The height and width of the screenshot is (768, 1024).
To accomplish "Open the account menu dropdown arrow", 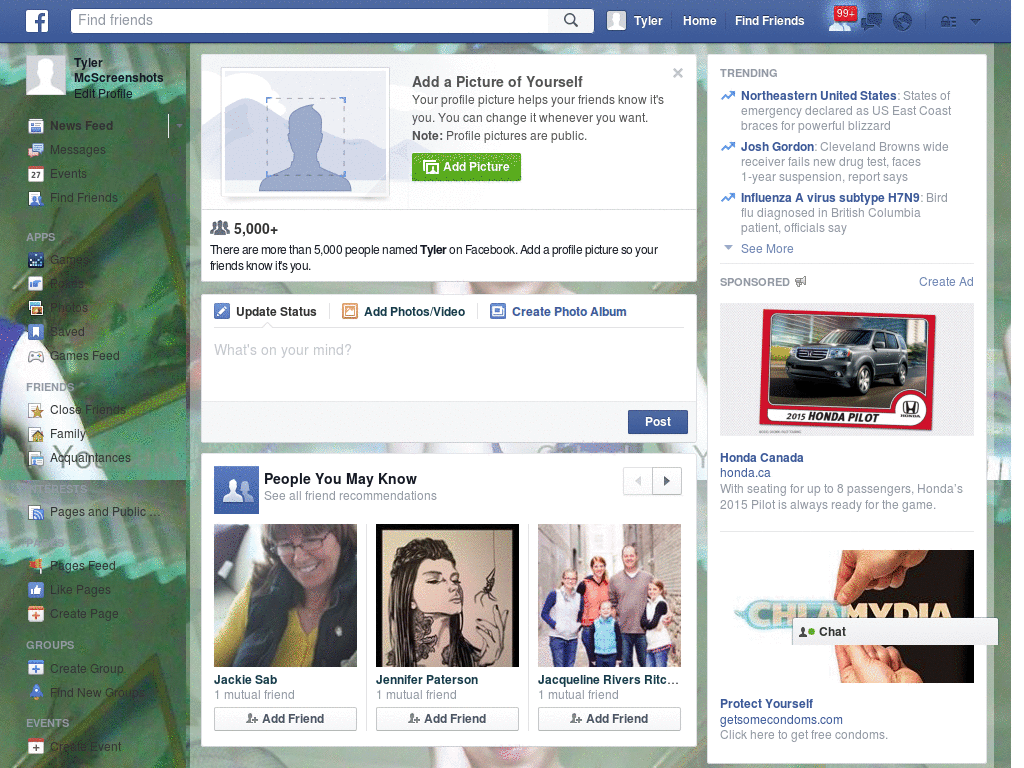I will point(976,22).
